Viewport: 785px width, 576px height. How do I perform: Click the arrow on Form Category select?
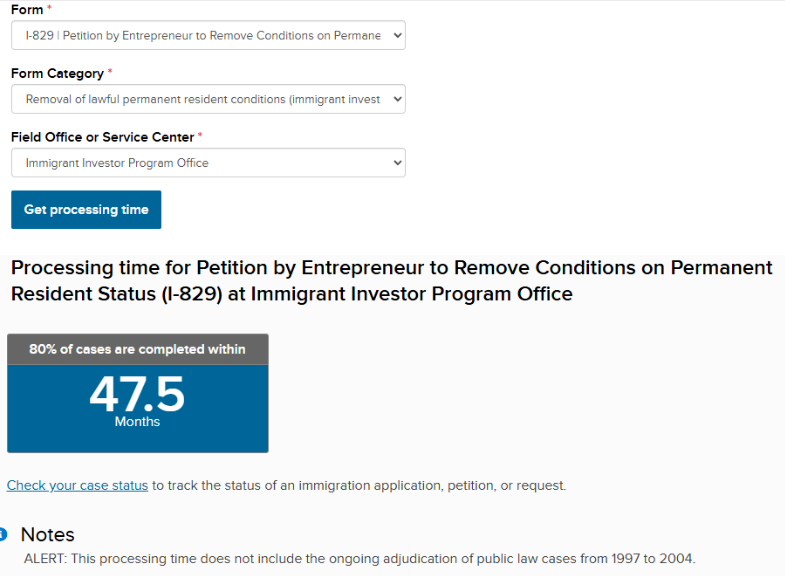397,99
